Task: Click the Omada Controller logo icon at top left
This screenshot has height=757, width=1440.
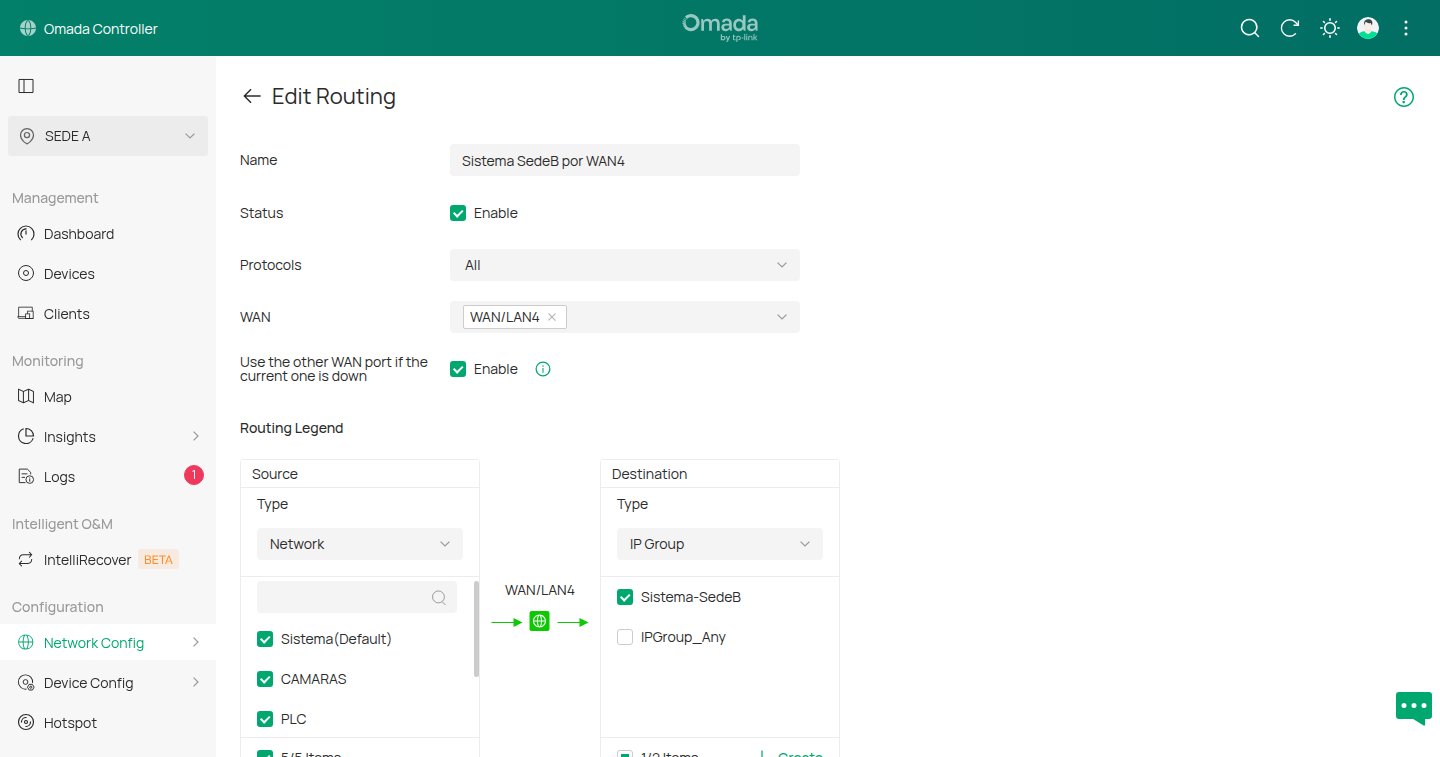Action: (27, 29)
